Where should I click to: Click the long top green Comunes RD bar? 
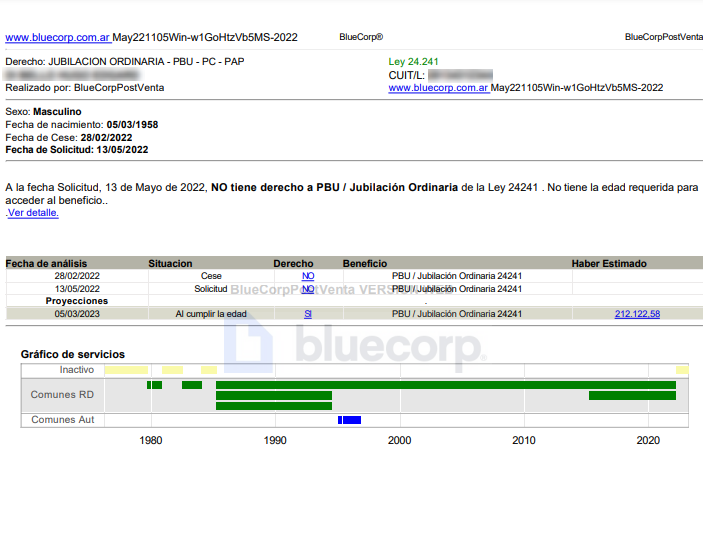click(446, 385)
